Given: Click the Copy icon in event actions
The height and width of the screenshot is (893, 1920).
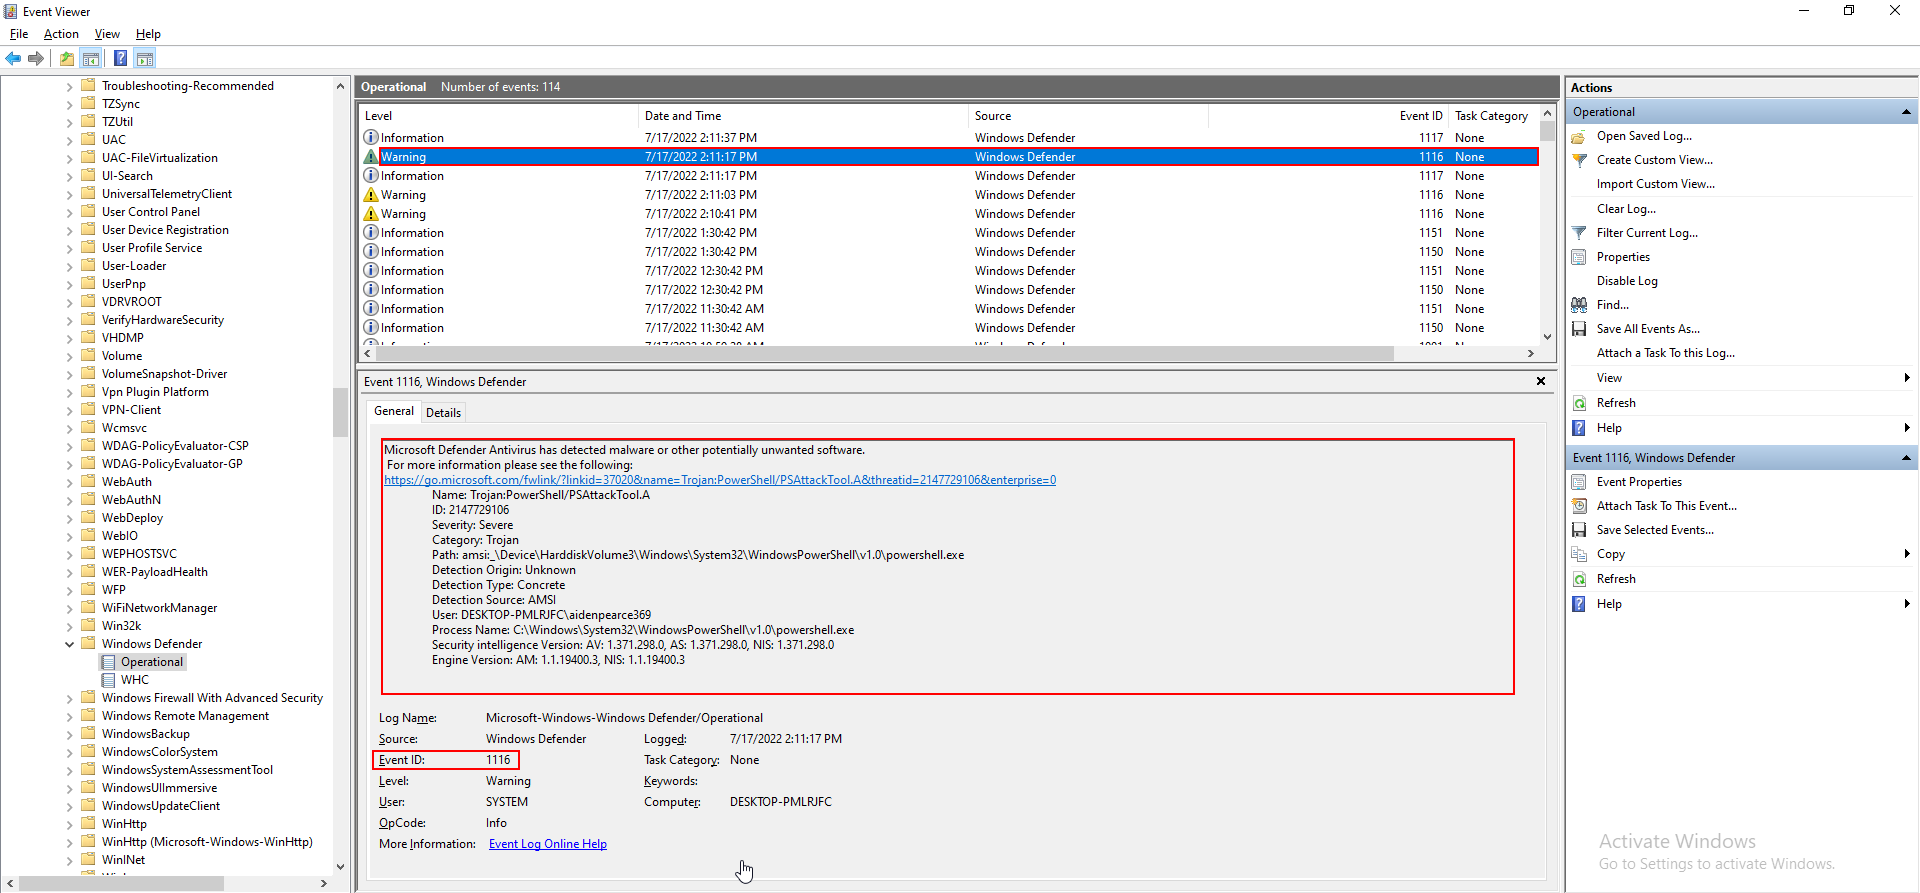Looking at the screenshot, I should pyautogui.click(x=1579, y=554).
